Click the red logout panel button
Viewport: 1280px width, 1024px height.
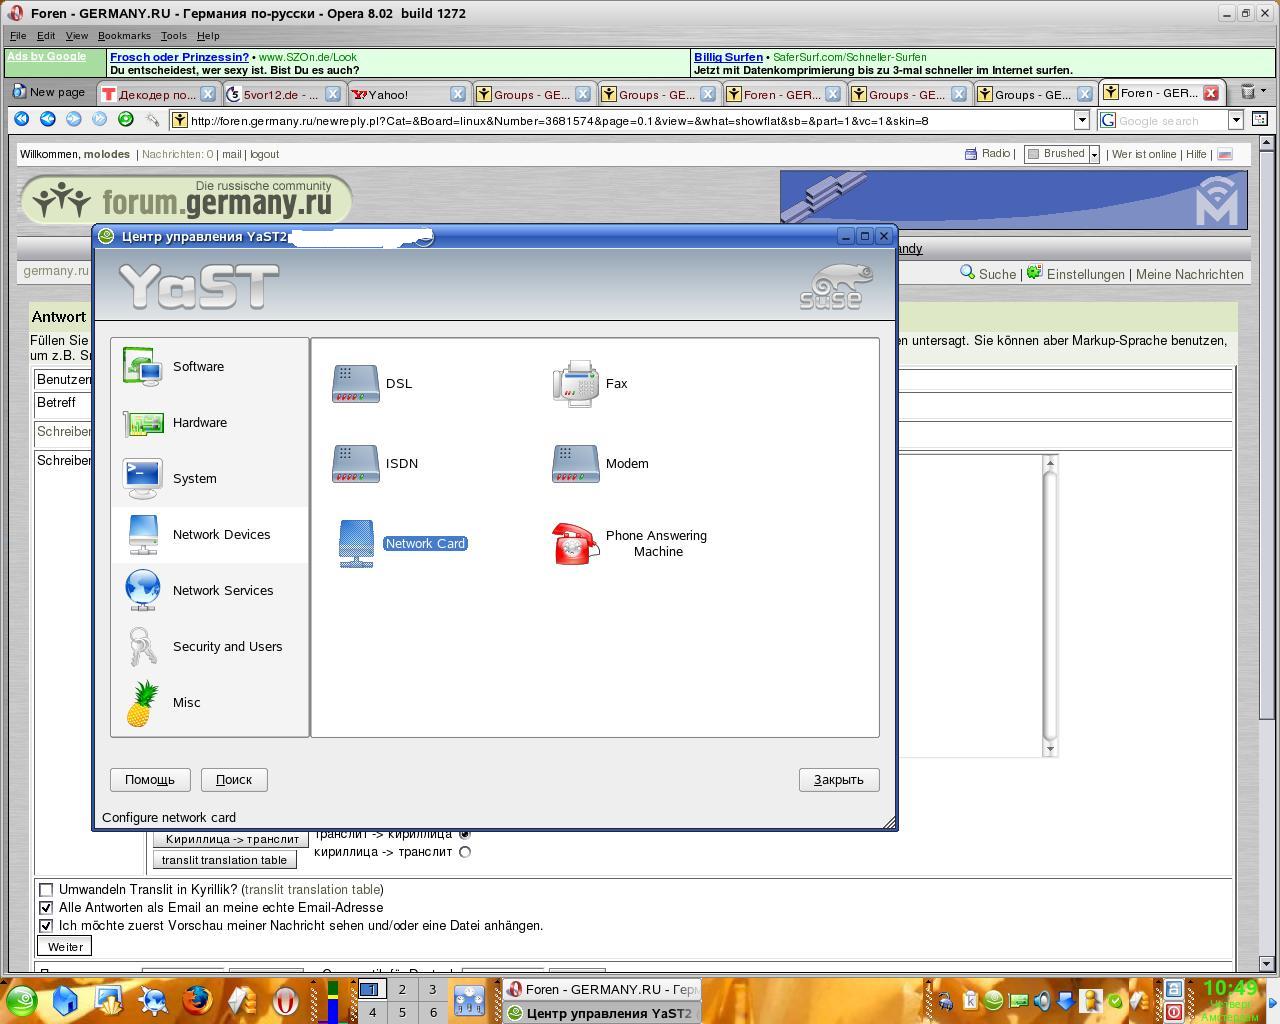point(1174,1012)
